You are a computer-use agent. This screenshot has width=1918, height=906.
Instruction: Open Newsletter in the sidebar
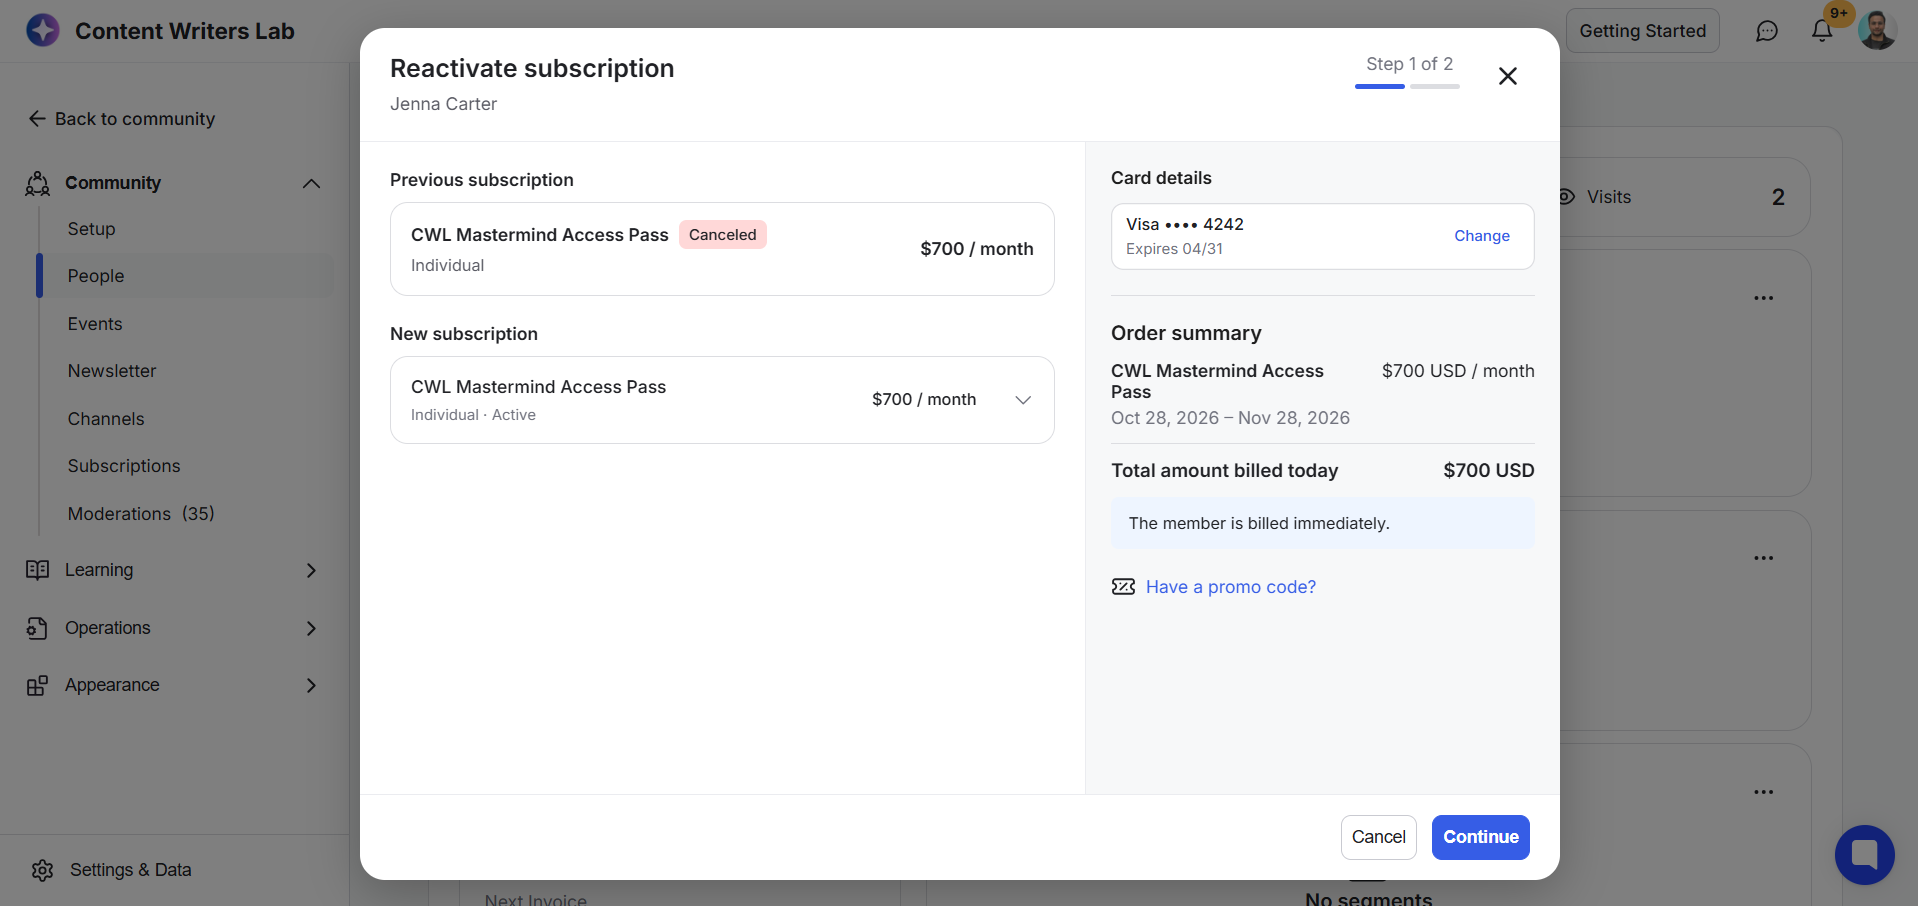112,371
